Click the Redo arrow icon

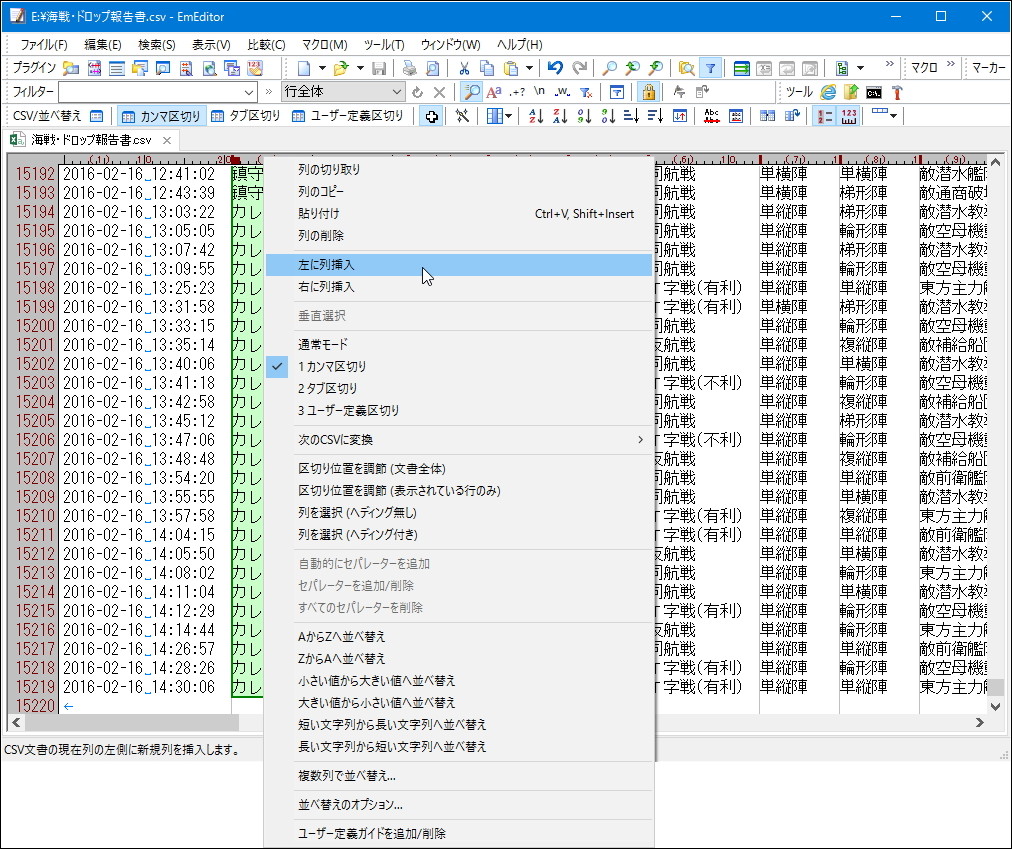580,68
